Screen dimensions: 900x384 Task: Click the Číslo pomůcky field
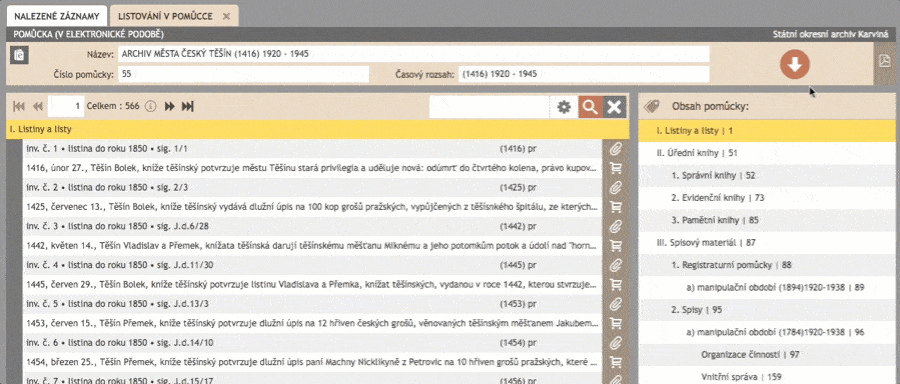243,74
